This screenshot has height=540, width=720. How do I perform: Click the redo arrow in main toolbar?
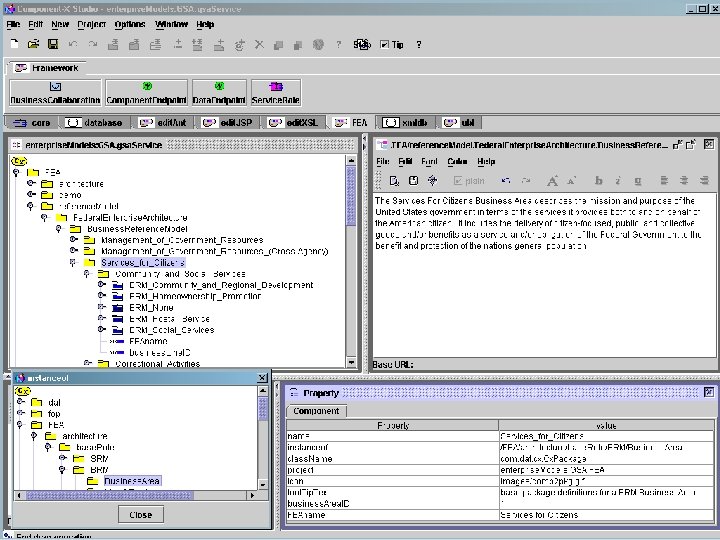pyautogui.click(x=93, y=44)
